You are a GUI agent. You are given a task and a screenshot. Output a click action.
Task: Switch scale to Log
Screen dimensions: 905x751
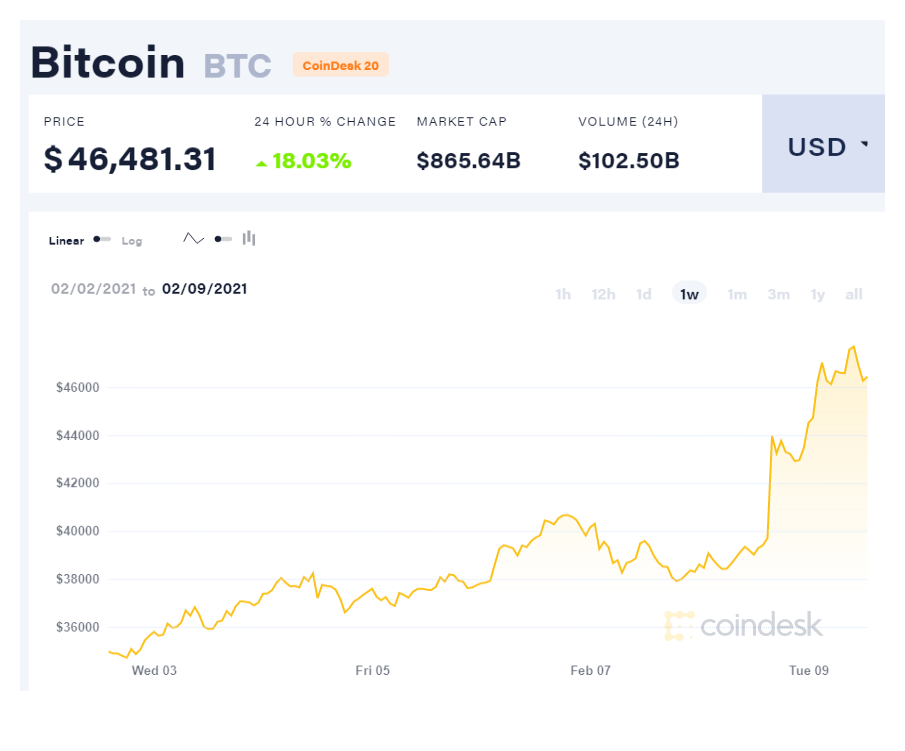tap(132, 240)
